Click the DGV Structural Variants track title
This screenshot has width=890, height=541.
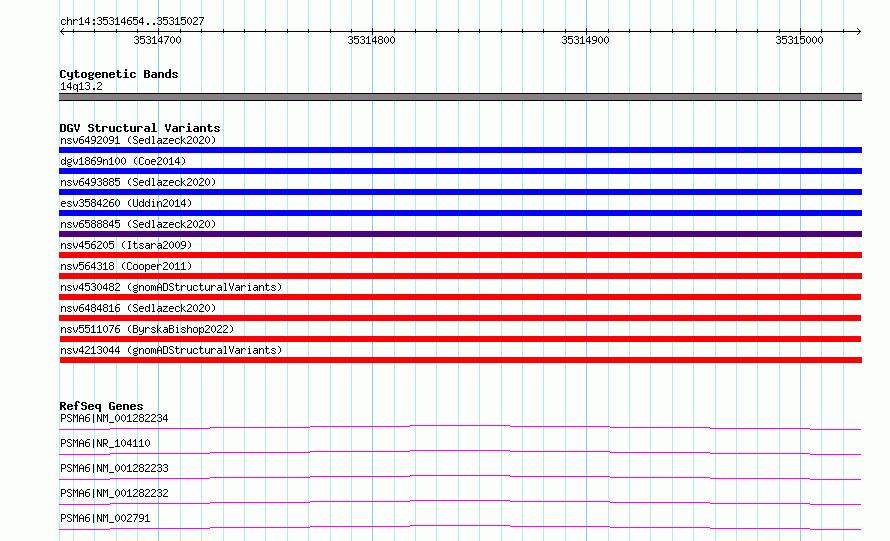pyautogui.click(x=140, y=128)
